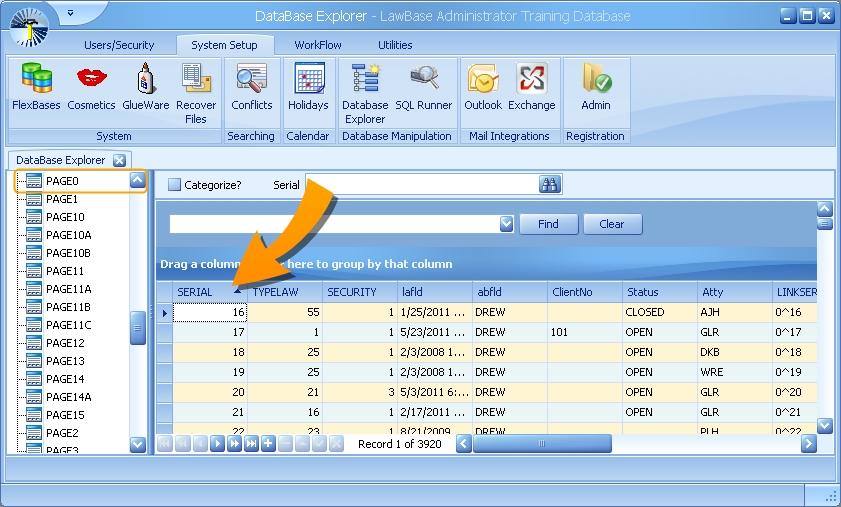Jump to next page of records
The image size is (841, 507).
(x=234, y=444)
